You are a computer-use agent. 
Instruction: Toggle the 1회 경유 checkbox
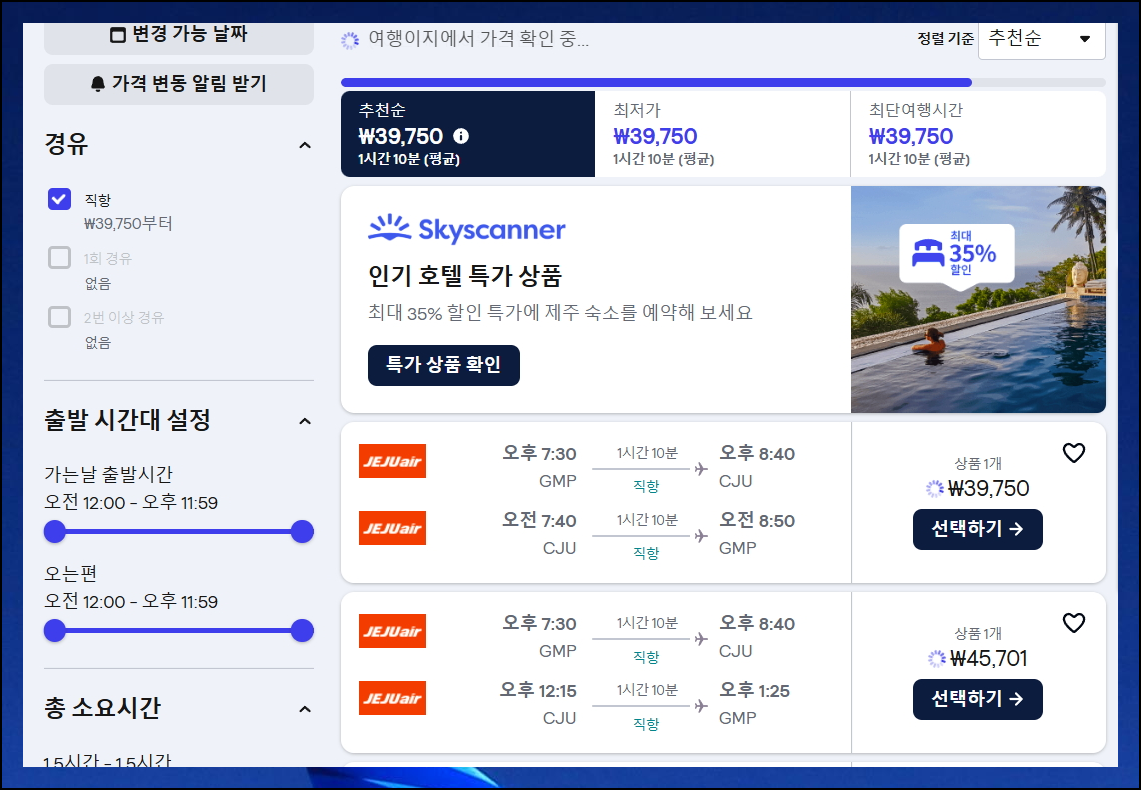(60, 258)
